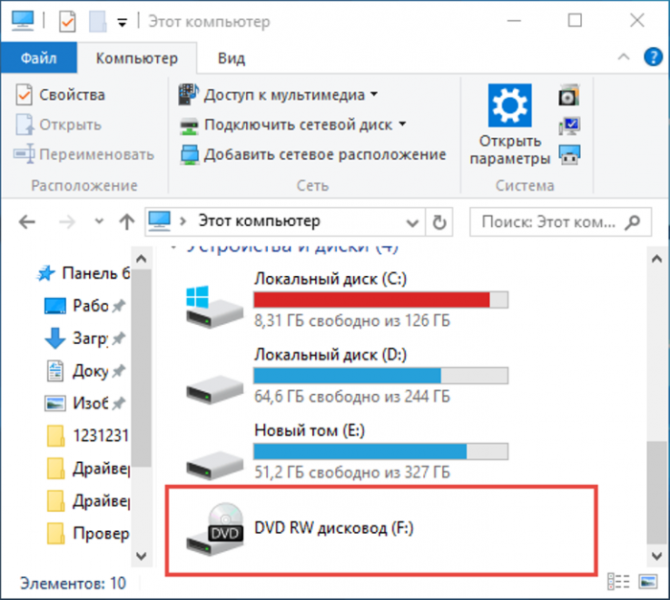Click the computer management icon in Система group

click(569, 155)
